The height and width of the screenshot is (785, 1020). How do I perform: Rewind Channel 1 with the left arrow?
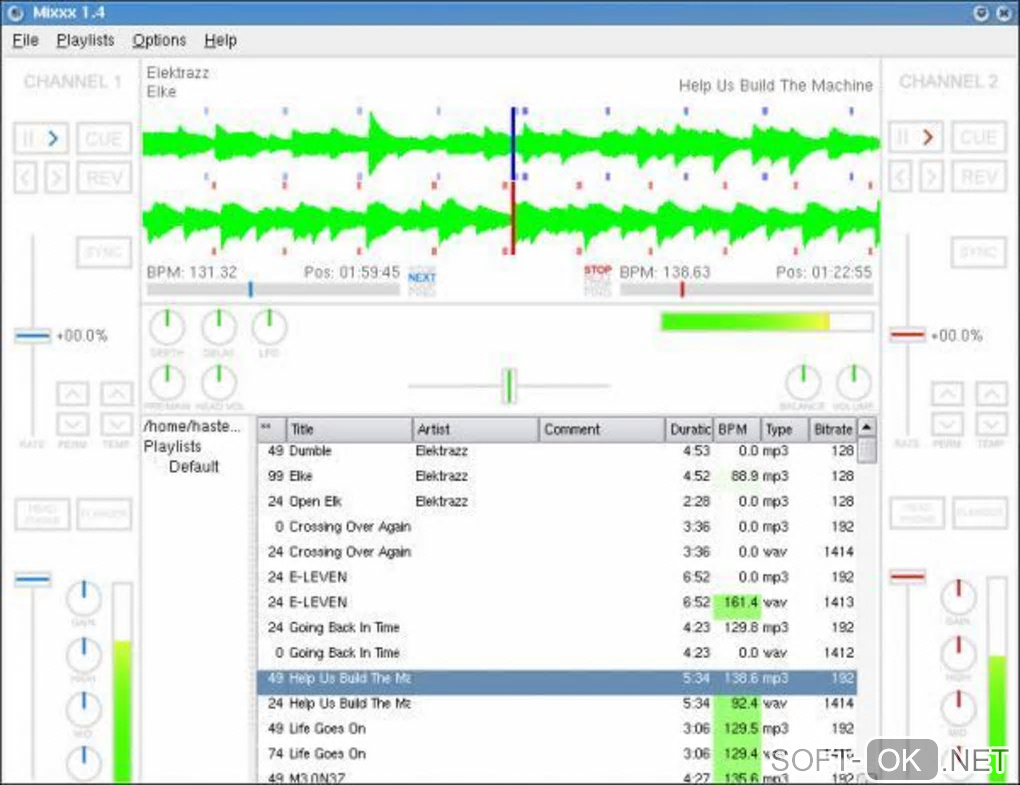(25, 178)
